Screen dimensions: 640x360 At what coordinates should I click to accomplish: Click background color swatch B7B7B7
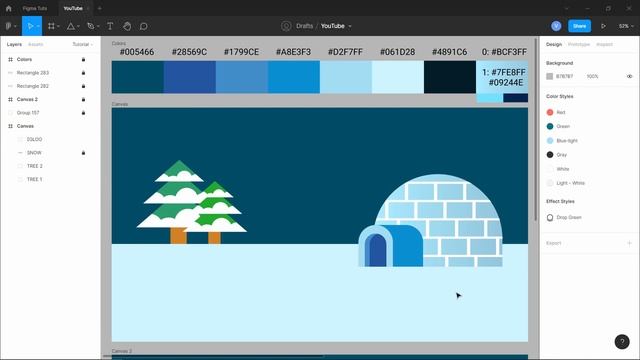[x=550, y=76]
